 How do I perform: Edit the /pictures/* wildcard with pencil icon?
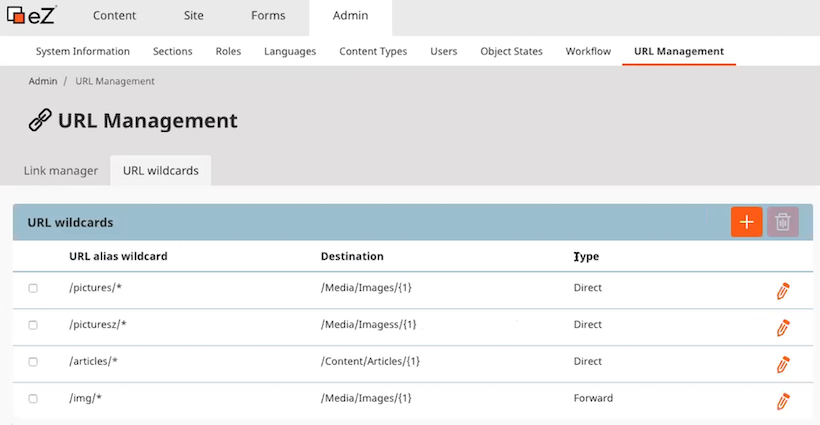pyautogui.click(x=783, y=291)
